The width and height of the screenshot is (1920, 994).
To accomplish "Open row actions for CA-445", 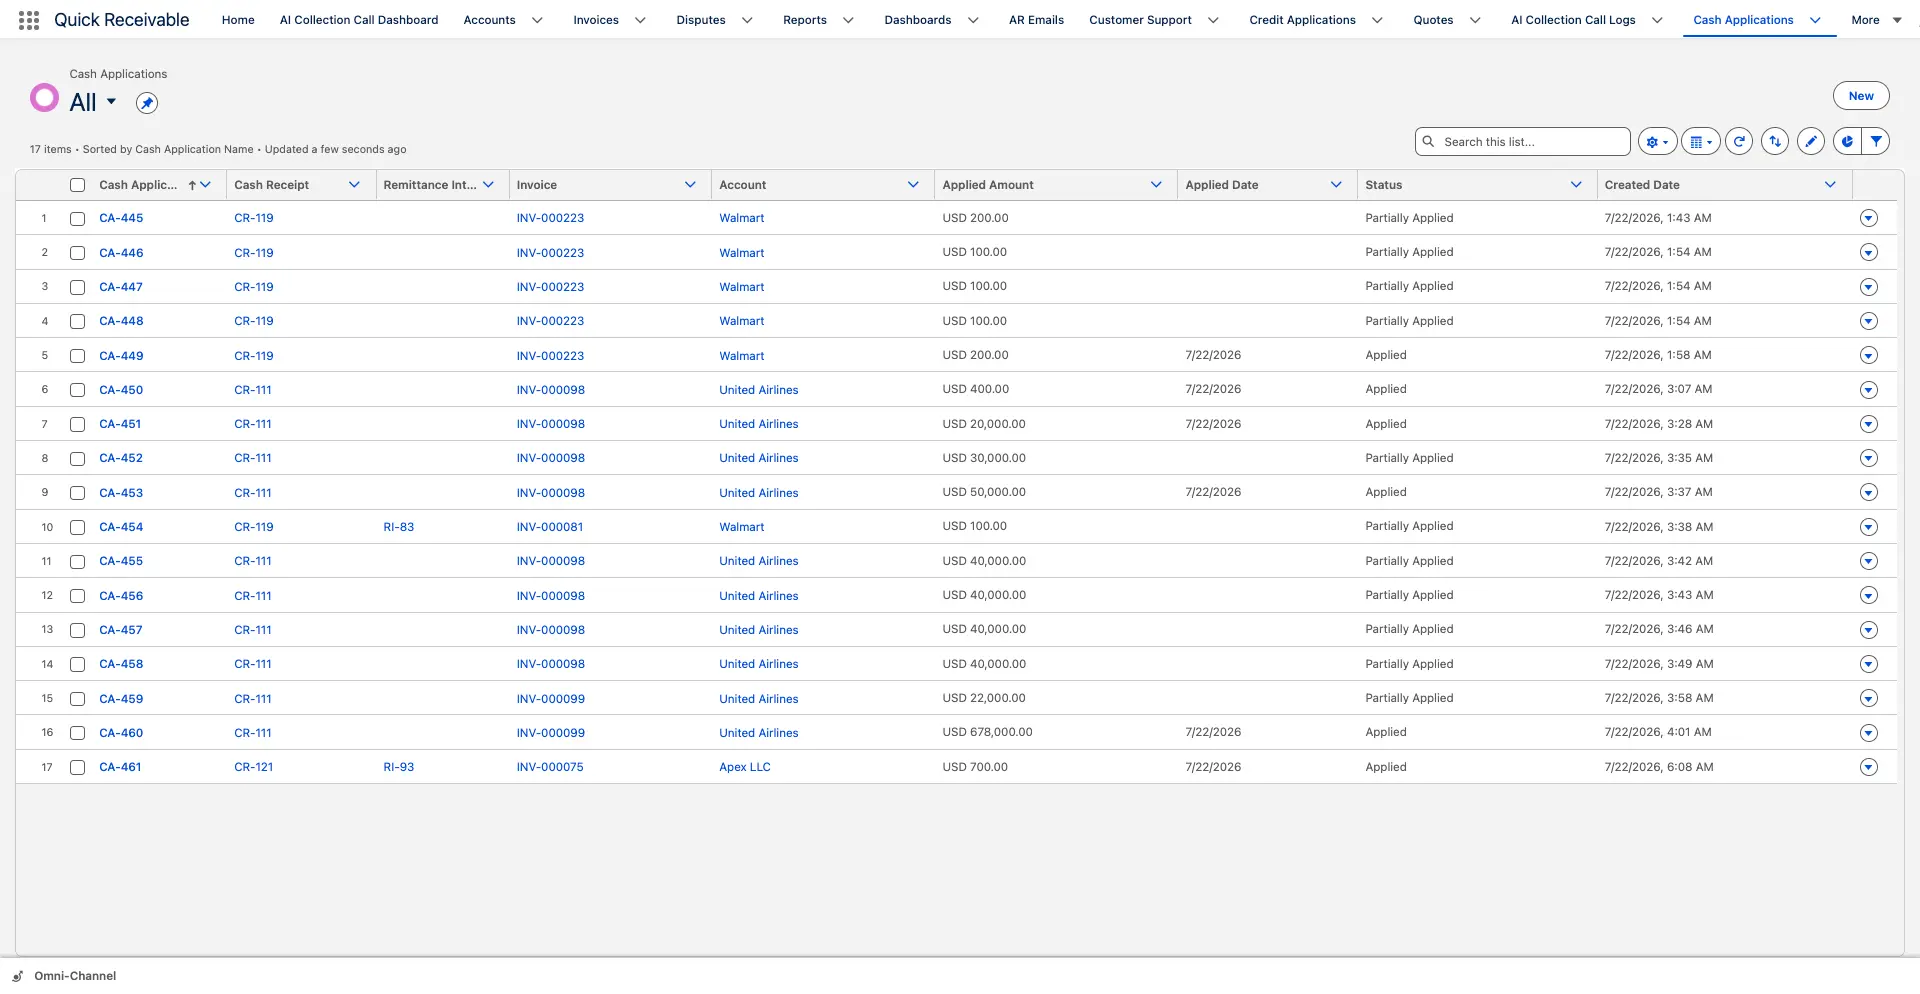I will click(x=1868, y=218).
